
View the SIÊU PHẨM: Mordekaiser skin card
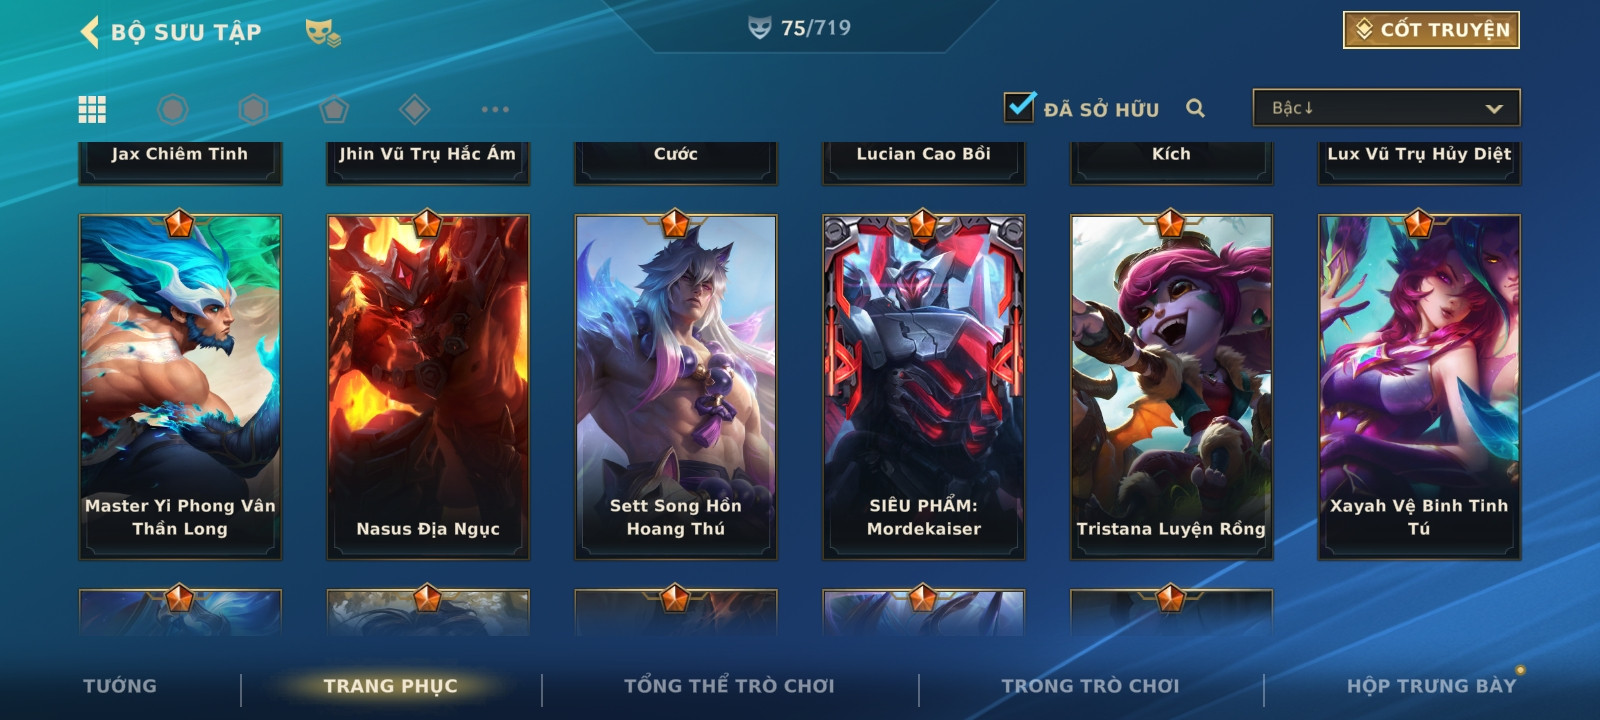(923, 387)
